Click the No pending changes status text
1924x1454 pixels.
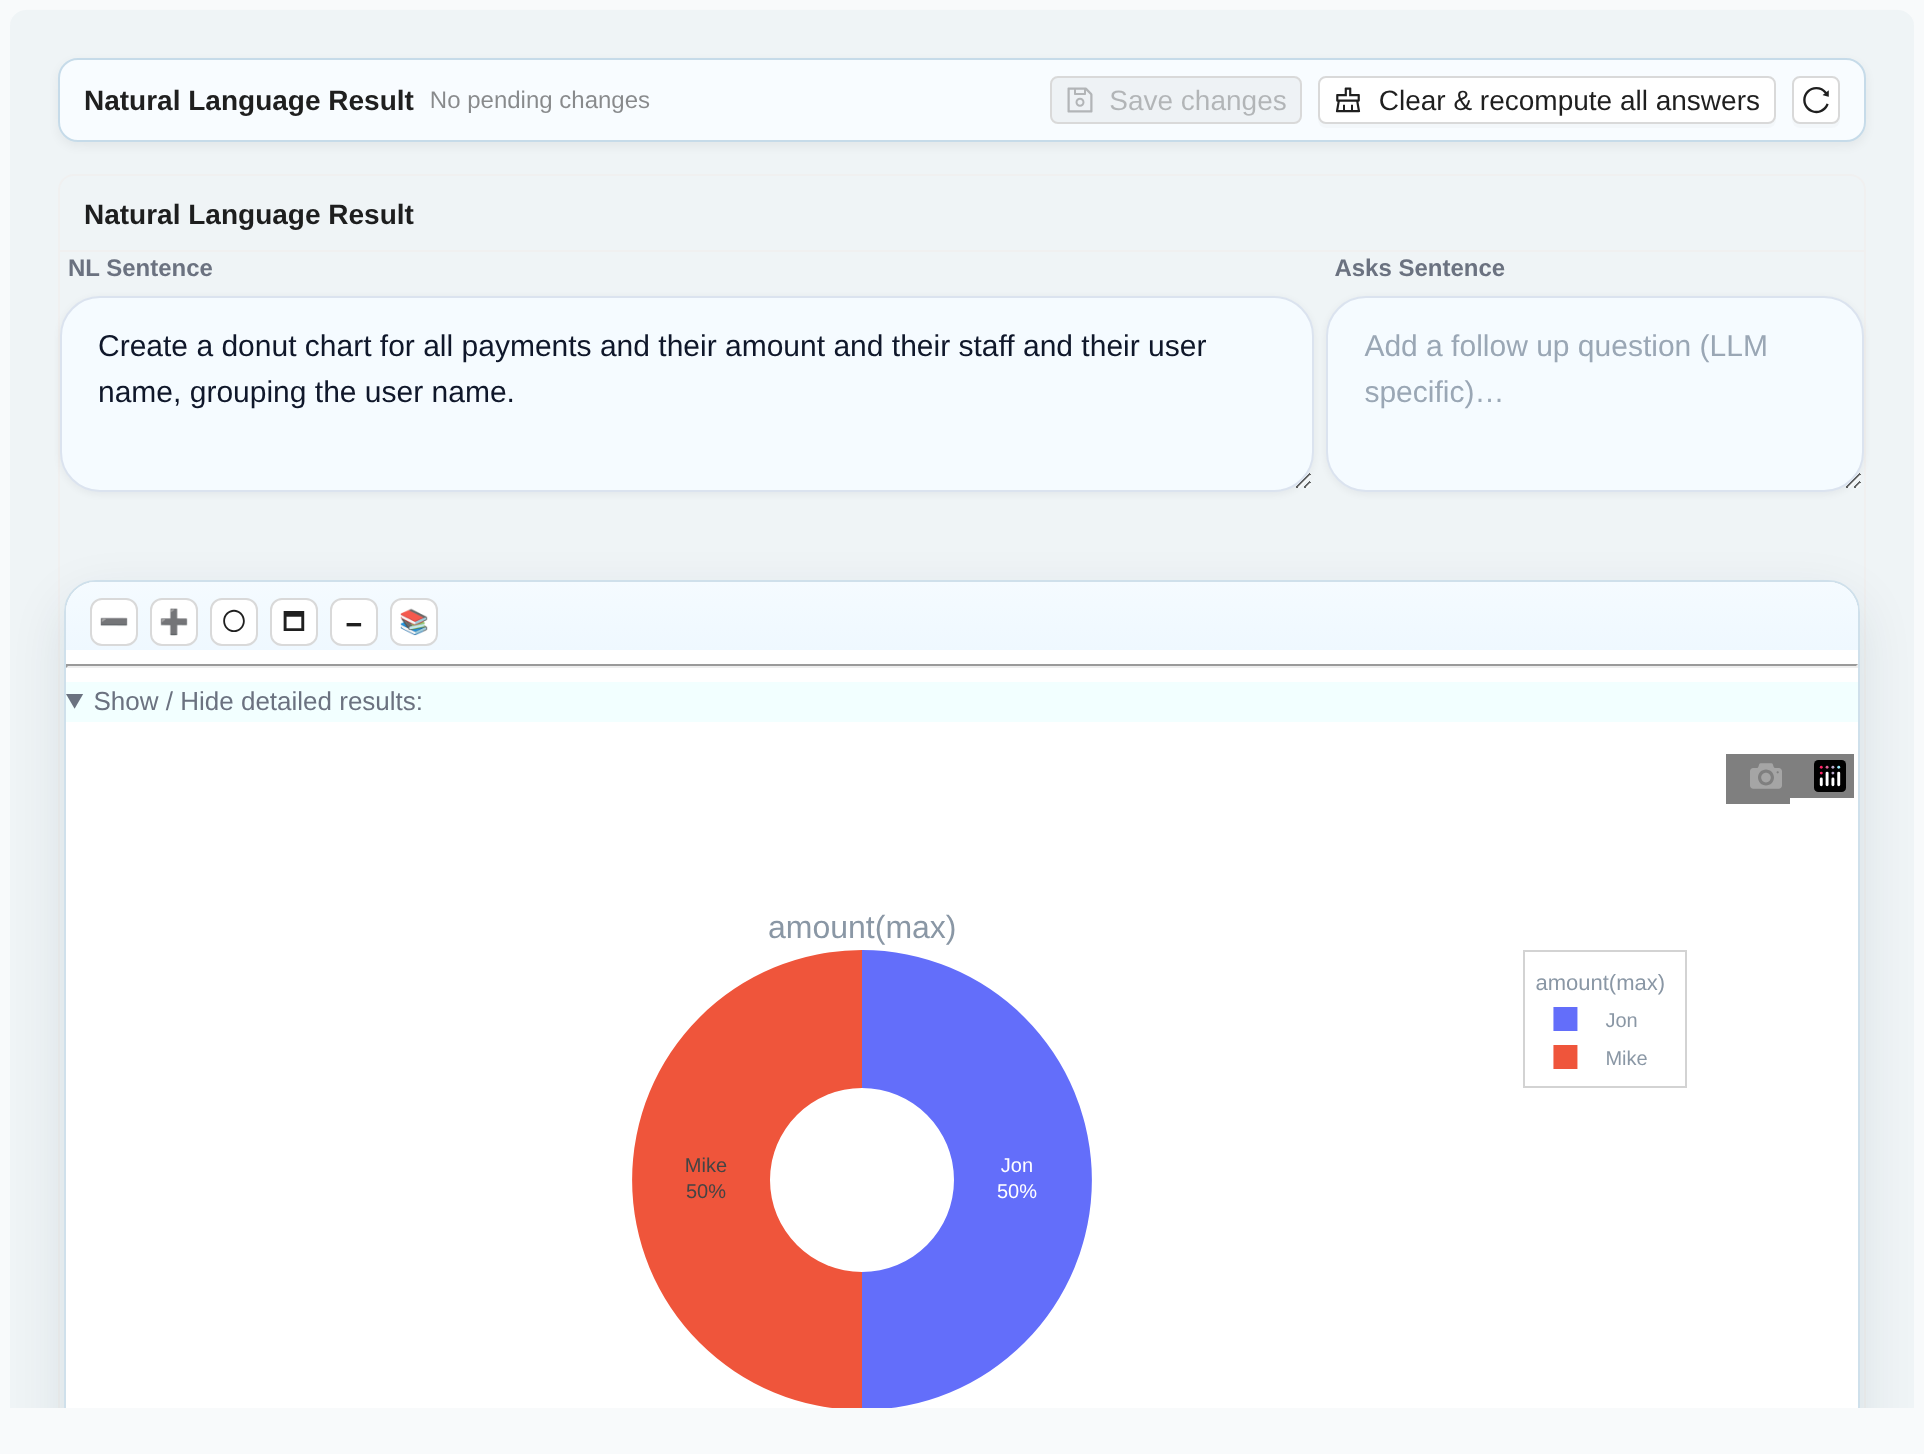point(540,100)
